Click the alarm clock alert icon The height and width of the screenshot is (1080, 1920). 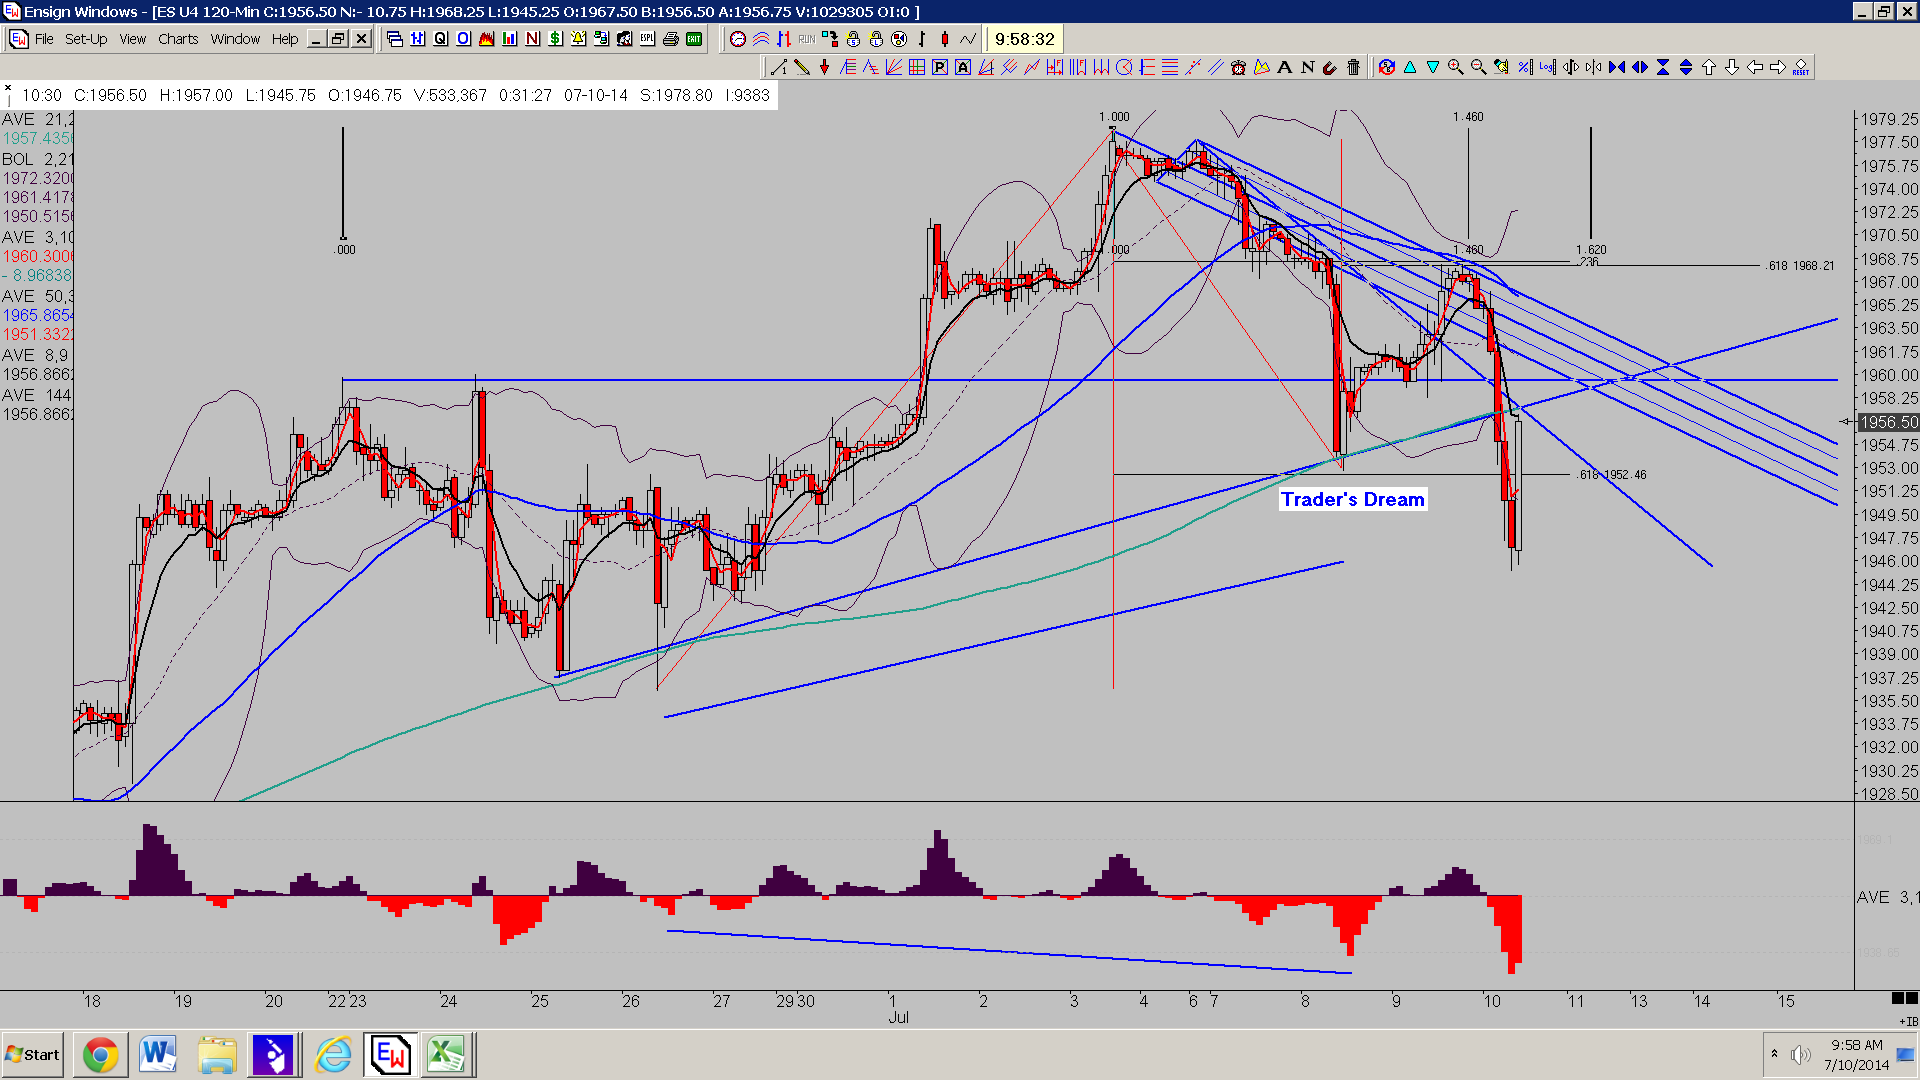[x=1238, y=67]
